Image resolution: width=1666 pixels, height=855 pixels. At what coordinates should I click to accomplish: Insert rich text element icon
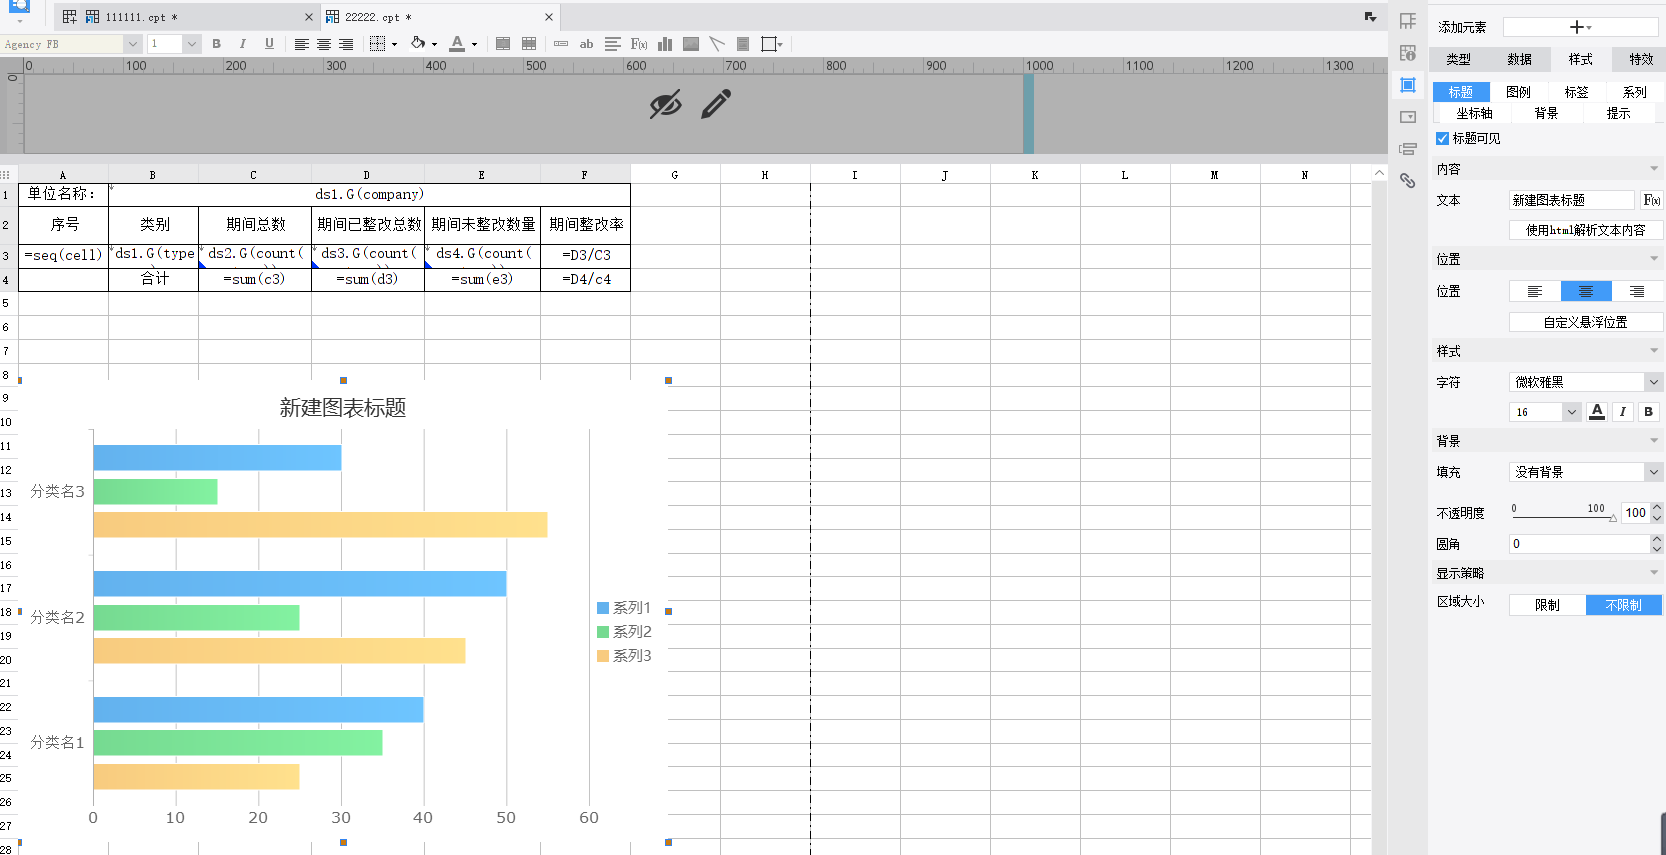(613, 44)
